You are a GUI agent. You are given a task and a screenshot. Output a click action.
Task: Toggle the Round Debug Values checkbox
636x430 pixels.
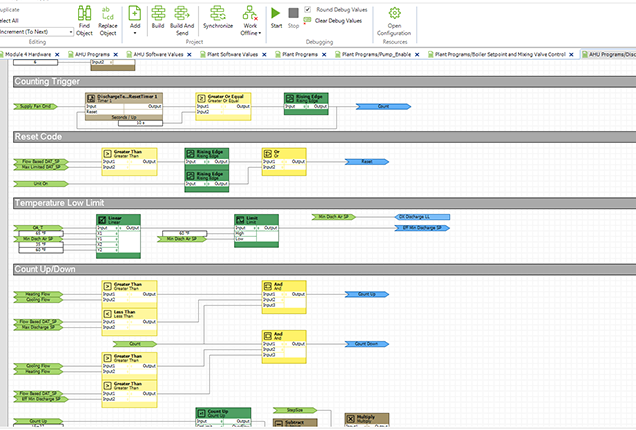(x=306, y=9)
